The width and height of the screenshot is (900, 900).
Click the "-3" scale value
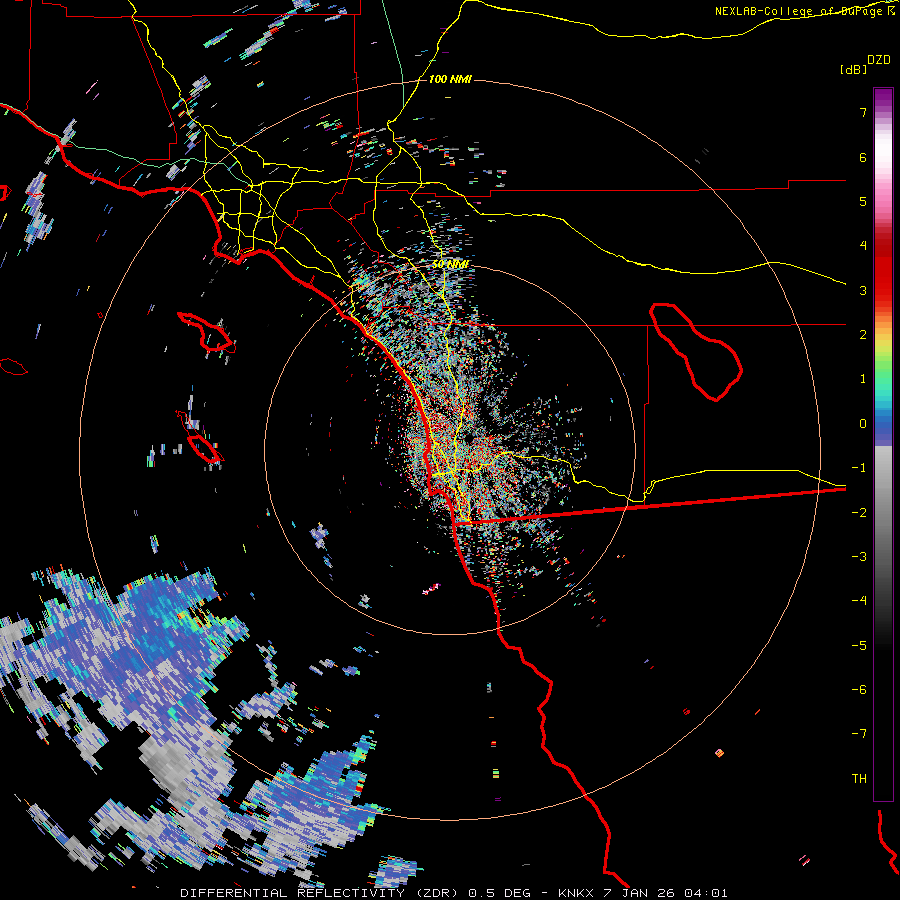[x=859, y=557]
